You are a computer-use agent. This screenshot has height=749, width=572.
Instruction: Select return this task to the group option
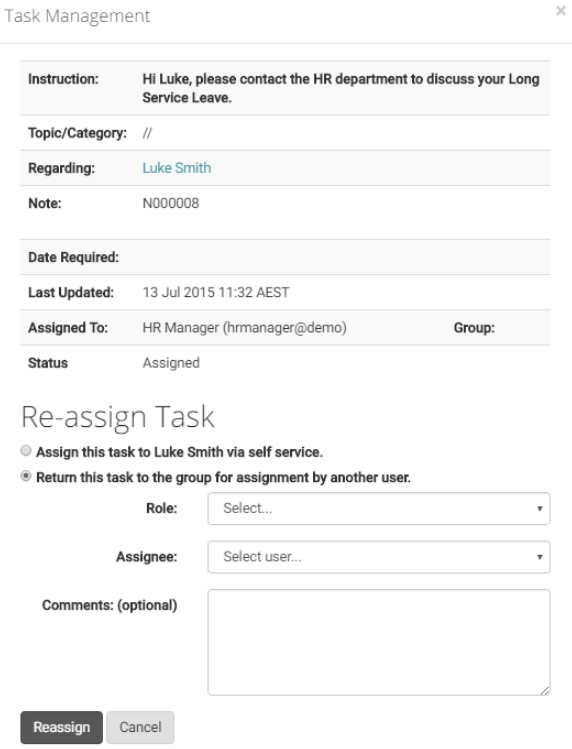coord(26,476)
